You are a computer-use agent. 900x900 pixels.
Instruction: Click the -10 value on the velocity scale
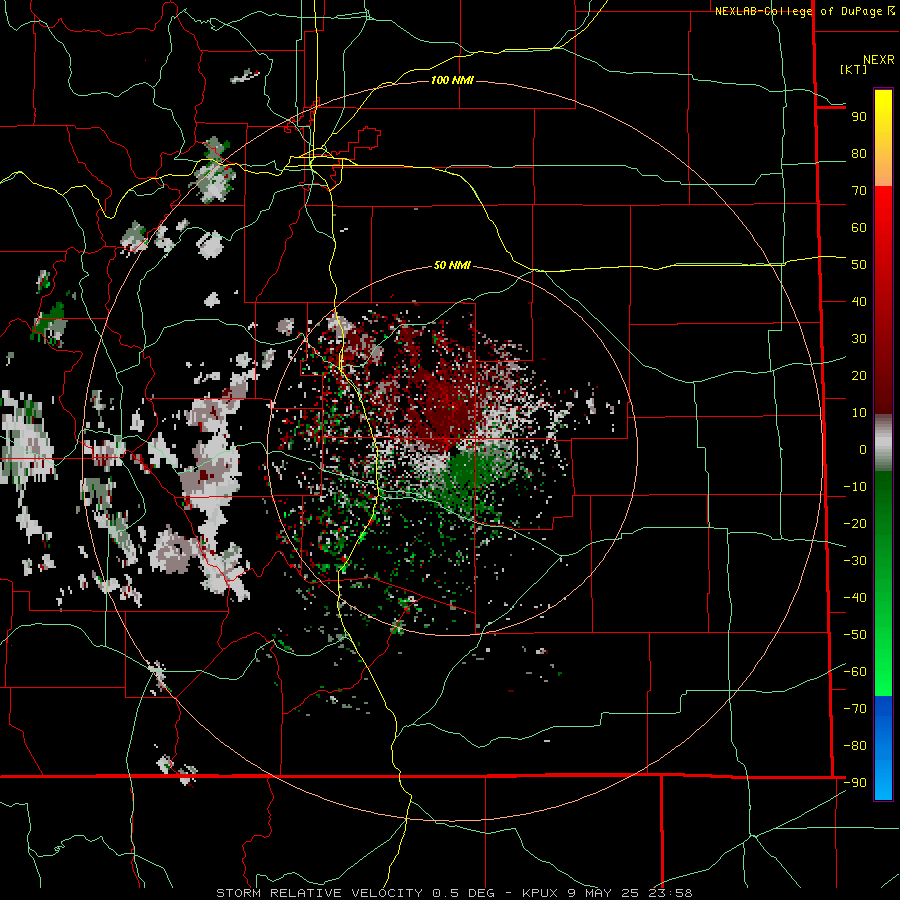[855, 487]
